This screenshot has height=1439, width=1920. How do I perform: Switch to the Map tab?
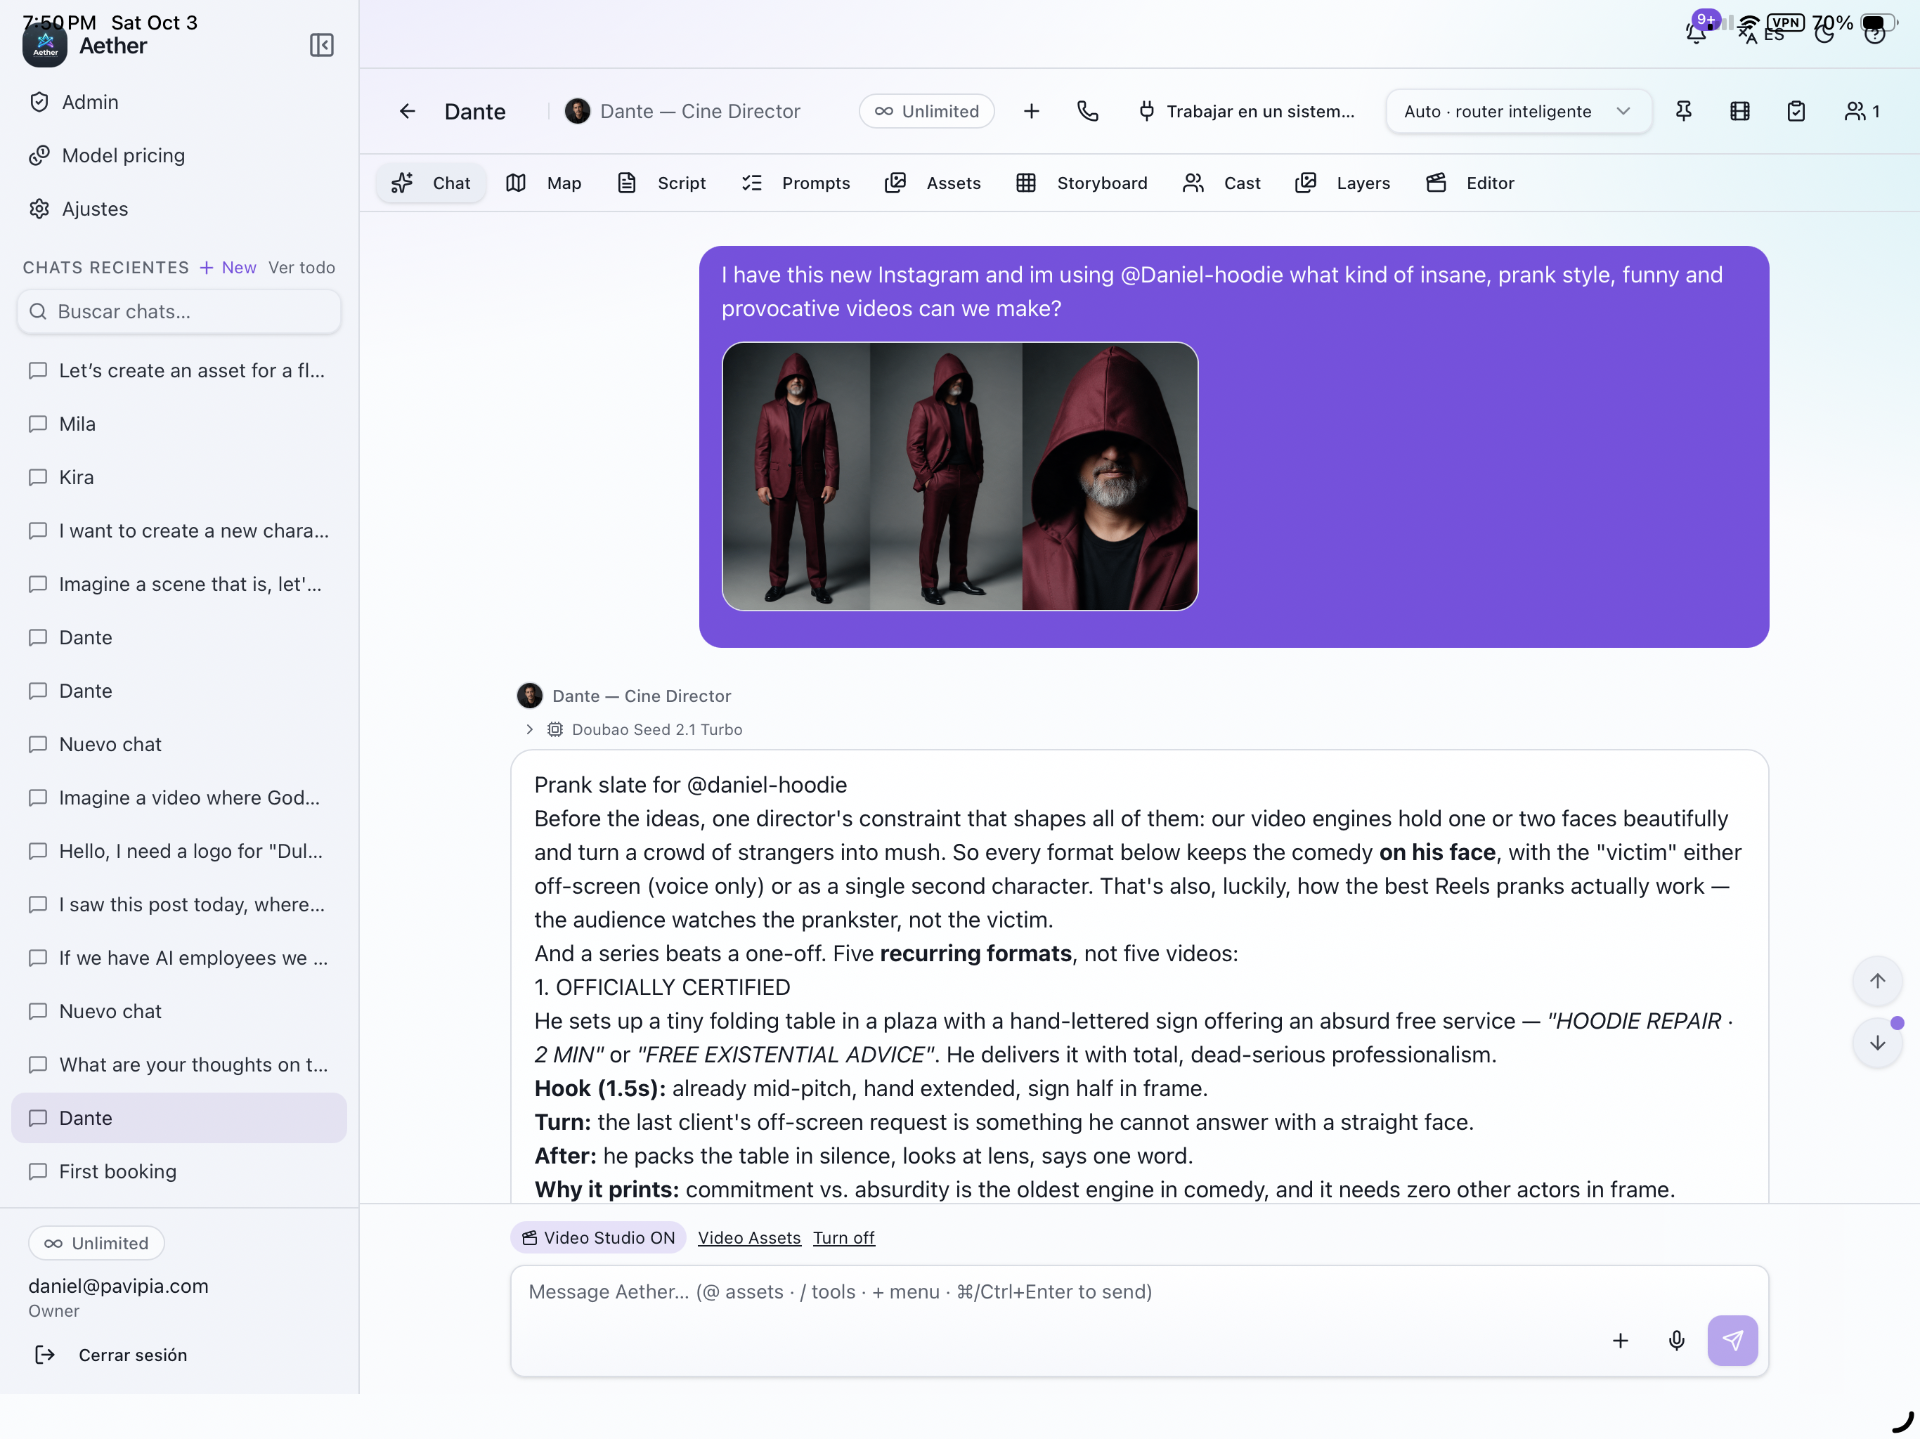pyautogui.click(x=544, y=183)
